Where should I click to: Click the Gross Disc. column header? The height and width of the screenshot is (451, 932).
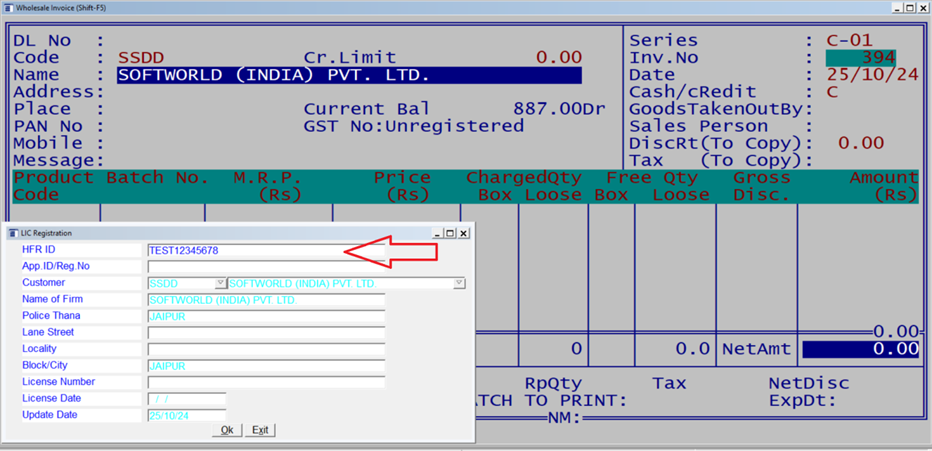[761, 186]
